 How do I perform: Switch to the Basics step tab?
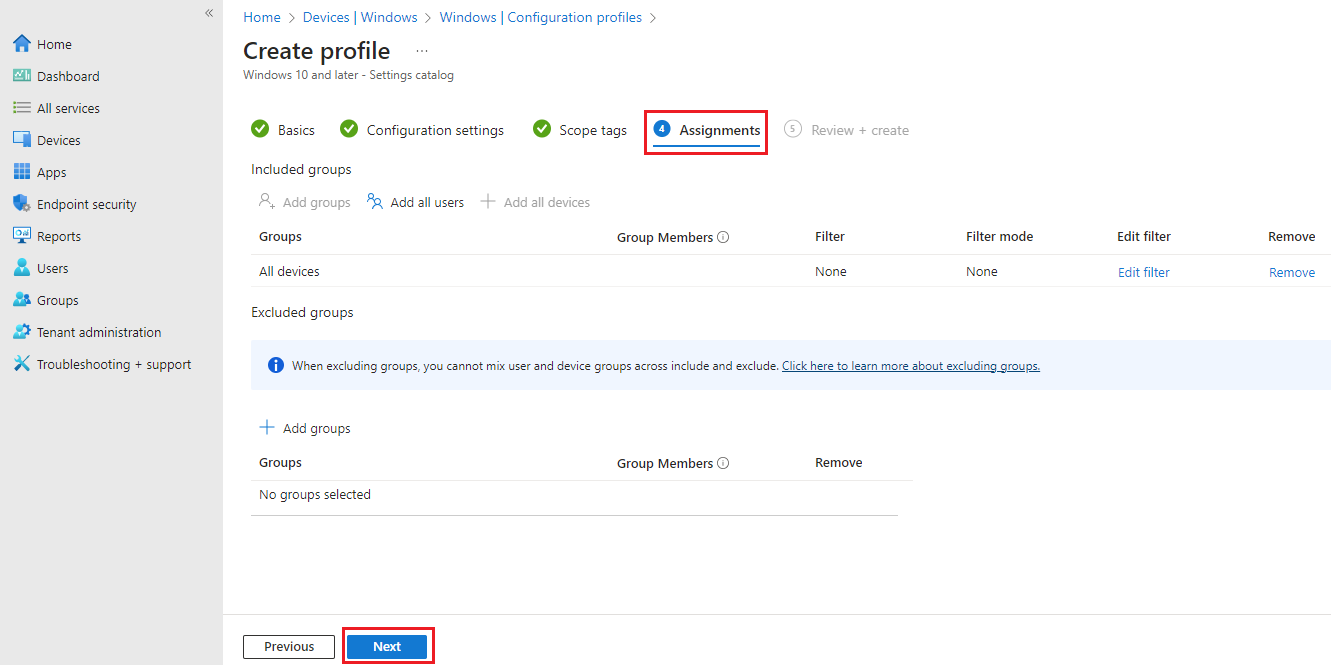point(283,130)
